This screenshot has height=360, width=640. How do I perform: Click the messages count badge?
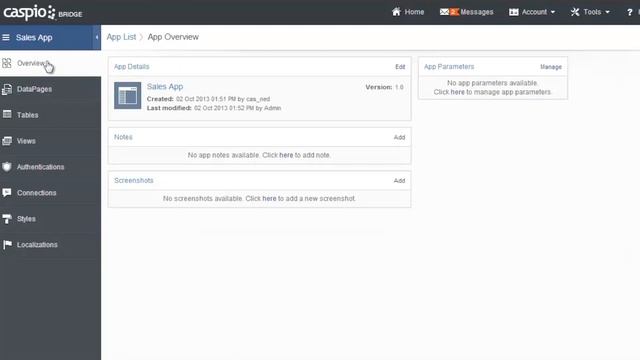pos(454,12)
